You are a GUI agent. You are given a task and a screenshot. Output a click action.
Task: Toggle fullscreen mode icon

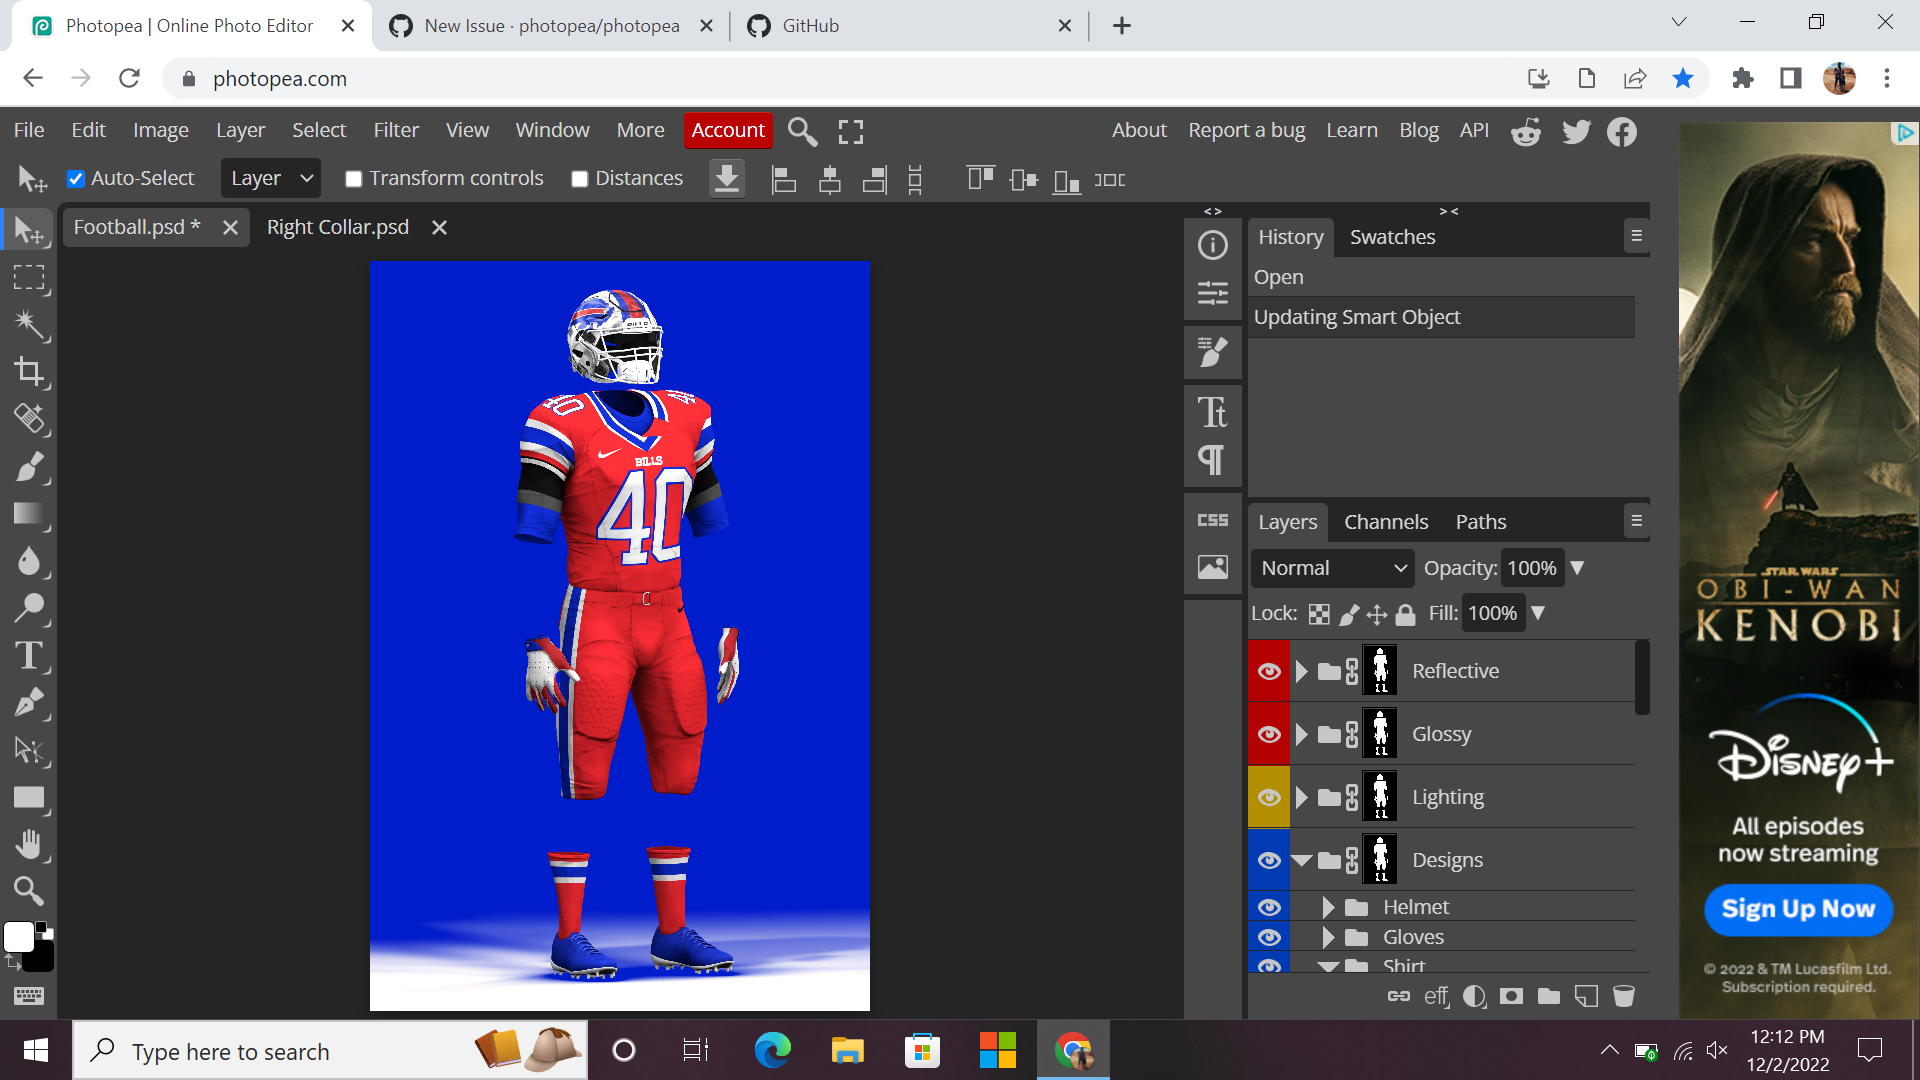click(x=851, y=131)
